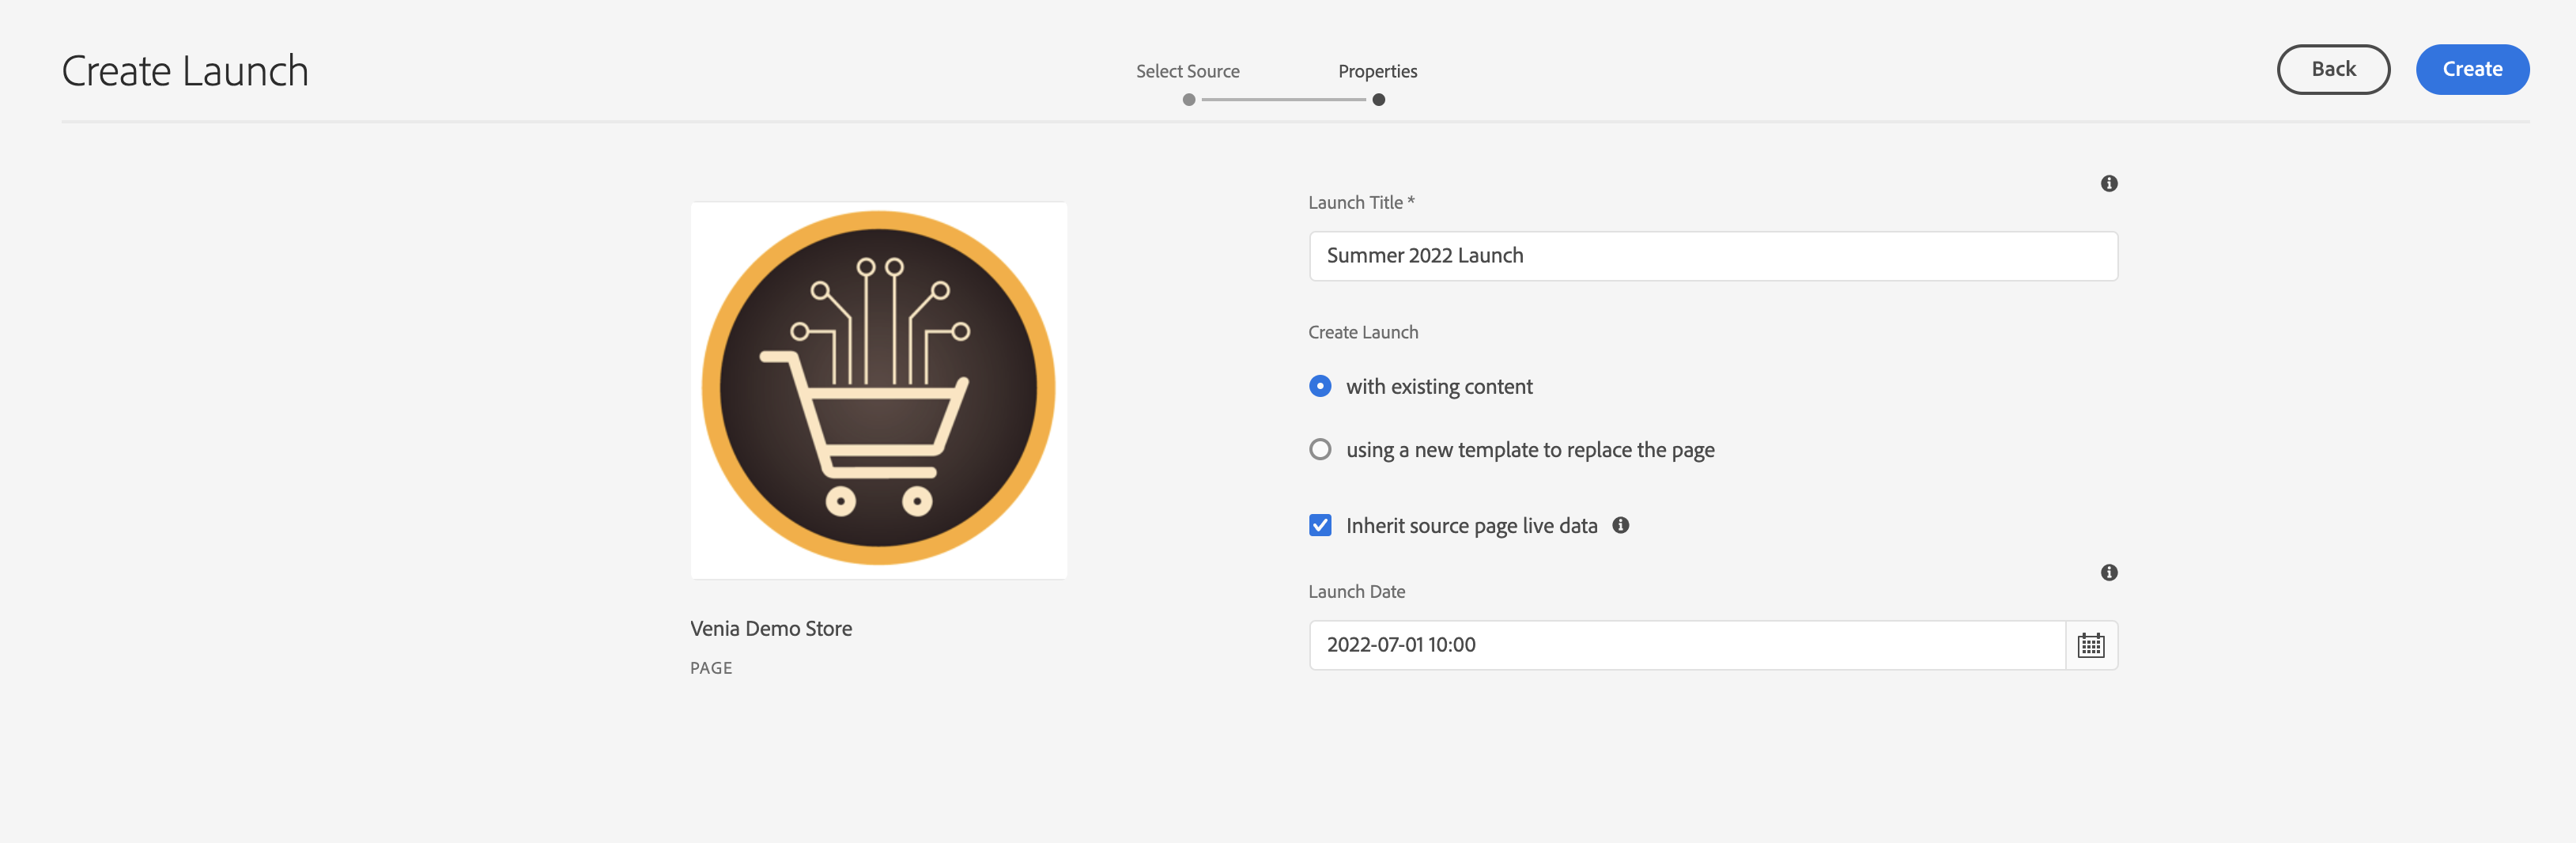The image size is (2576, 843).
Task: Go to the Select Source step label
Action: pyautogui.click(x=1187, y=71)
